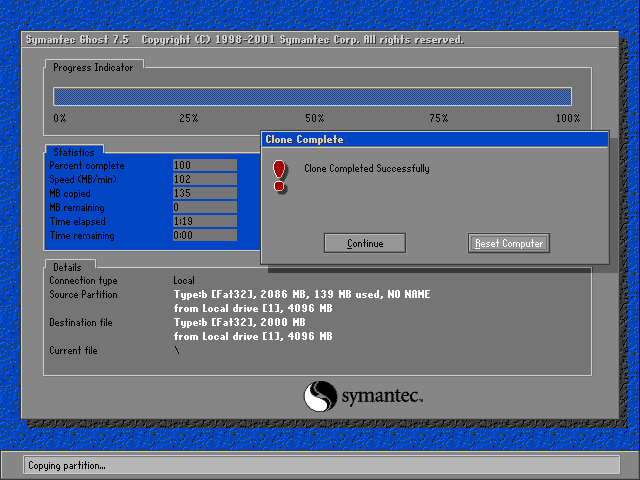
Task: Click the 'Time remaining' label
Action: [82, 236]
